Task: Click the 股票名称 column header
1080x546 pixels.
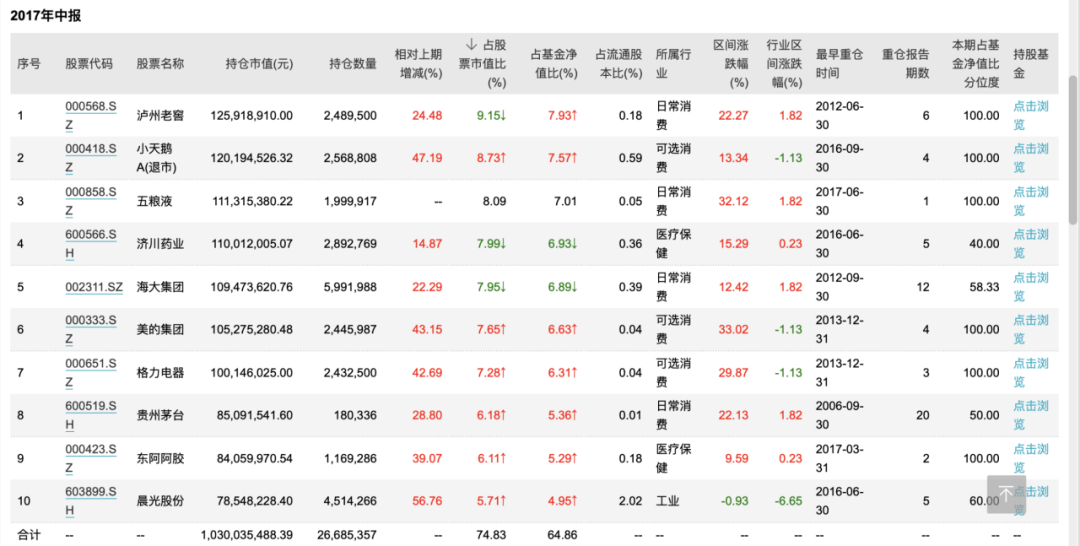Action: point(160,64)
